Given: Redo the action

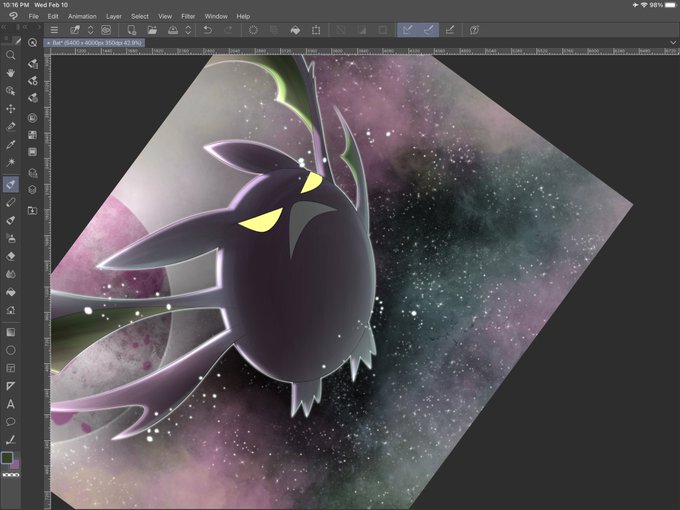Looking at the screenshot, I should click(228, 30).
